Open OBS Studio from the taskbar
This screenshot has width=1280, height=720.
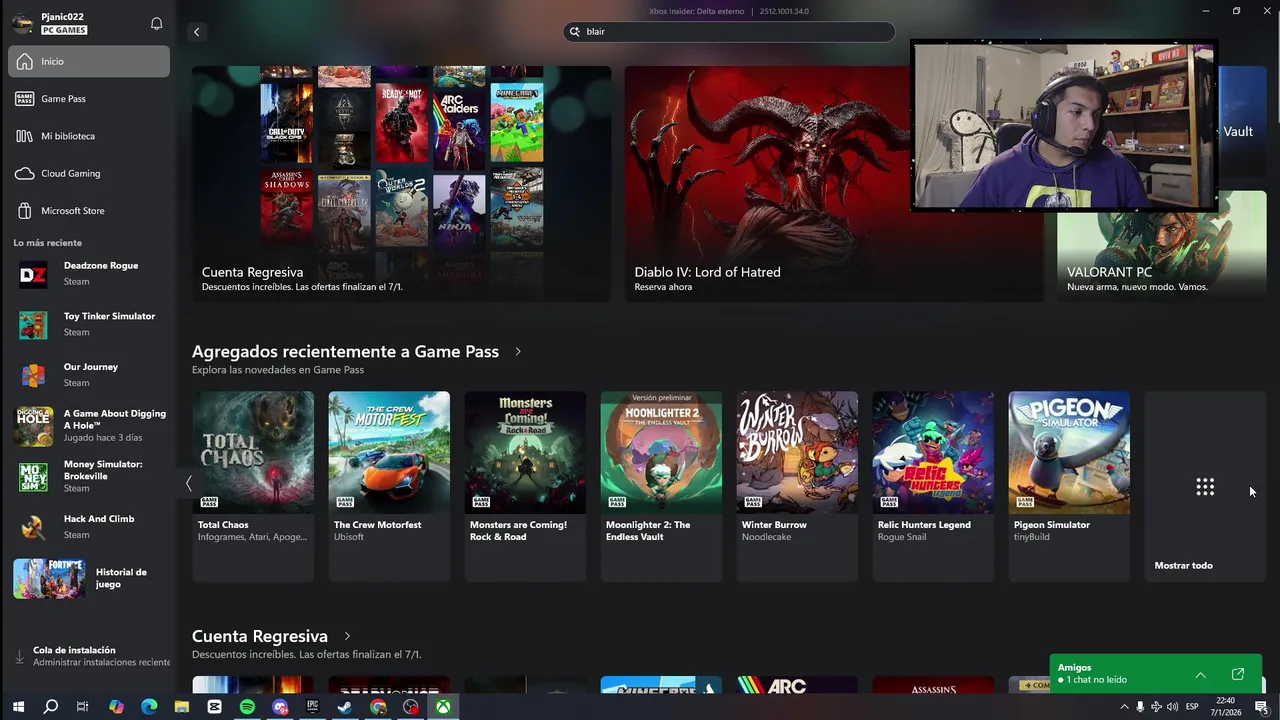click(410, 707)
